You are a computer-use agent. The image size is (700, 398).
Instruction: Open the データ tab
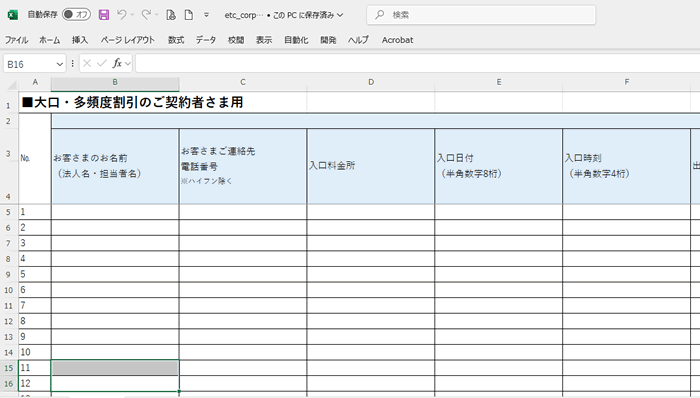(x=206, y=40)
